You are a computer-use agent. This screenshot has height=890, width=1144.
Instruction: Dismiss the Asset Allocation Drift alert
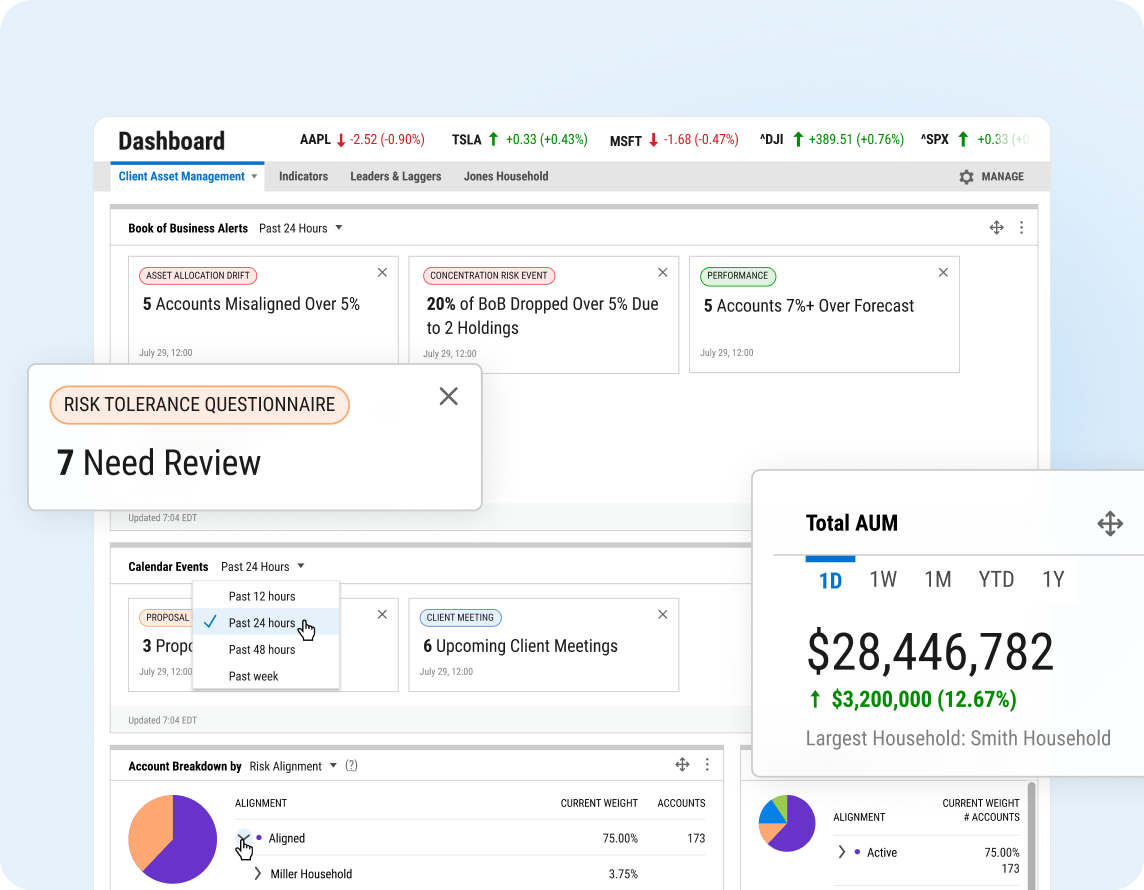382,272
